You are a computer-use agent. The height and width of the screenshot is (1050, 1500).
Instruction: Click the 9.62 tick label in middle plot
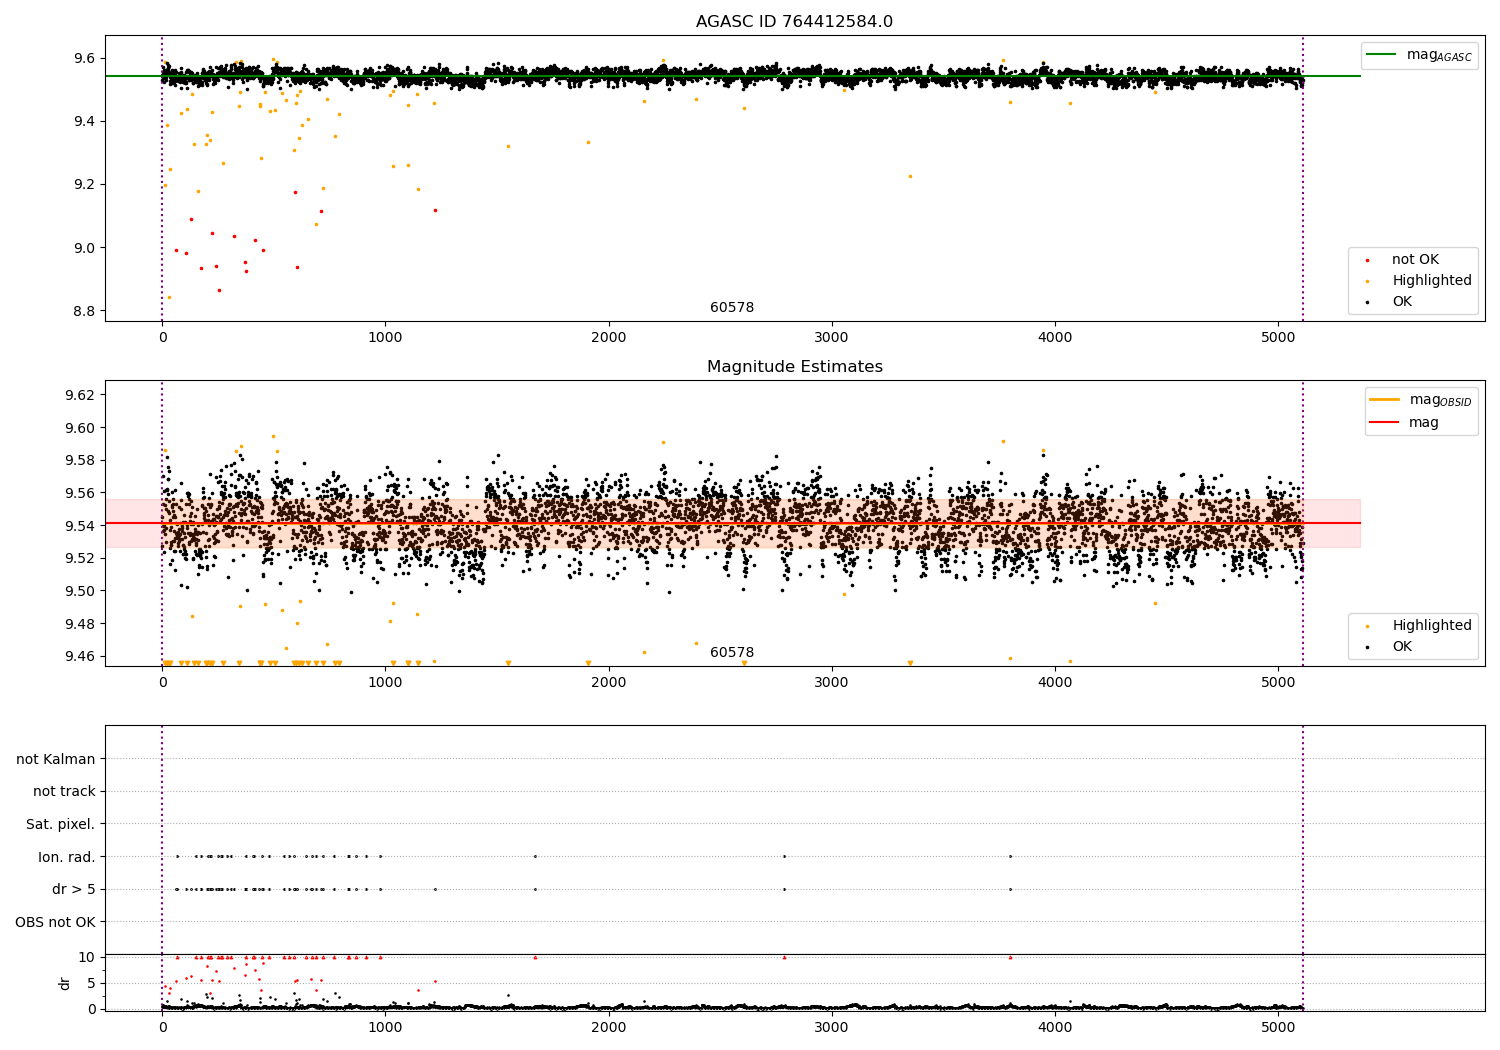click(x=79, y=395)
